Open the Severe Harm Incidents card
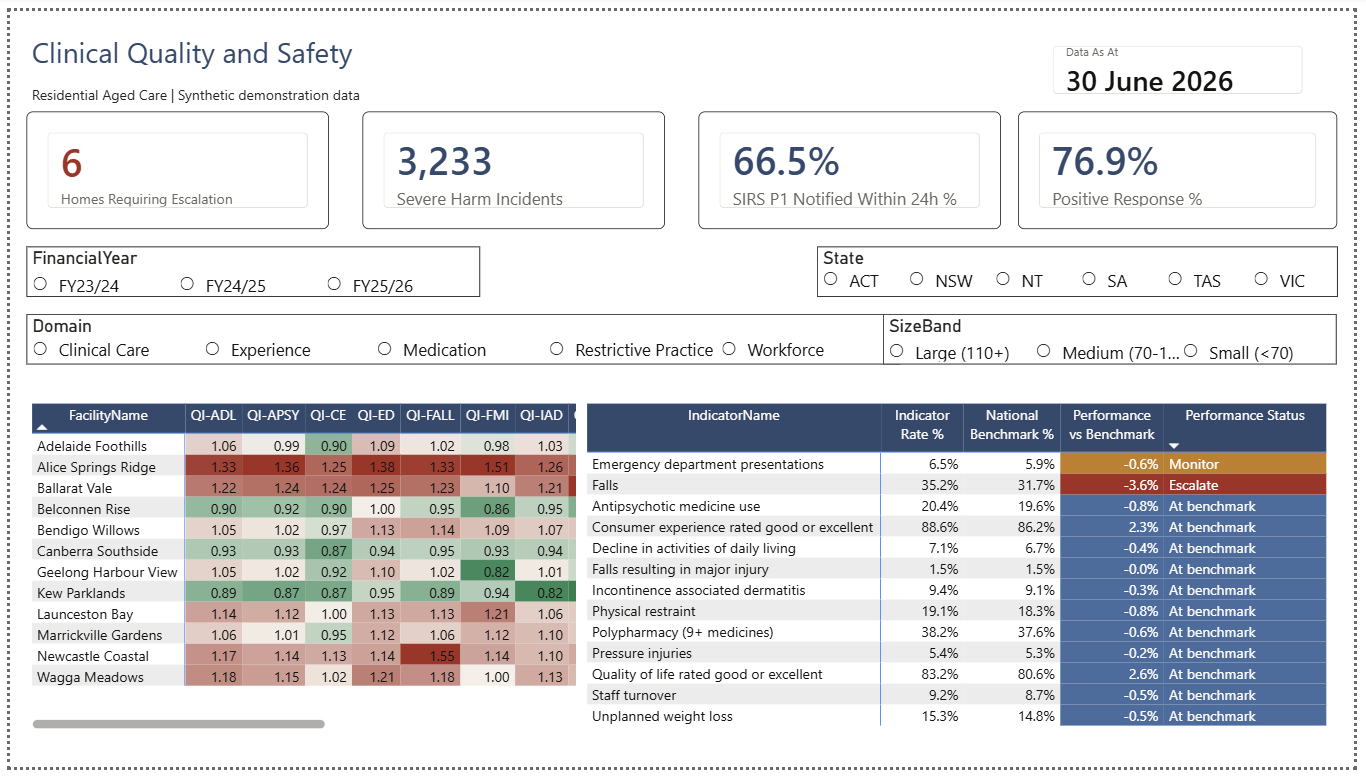 coord(513,171)
